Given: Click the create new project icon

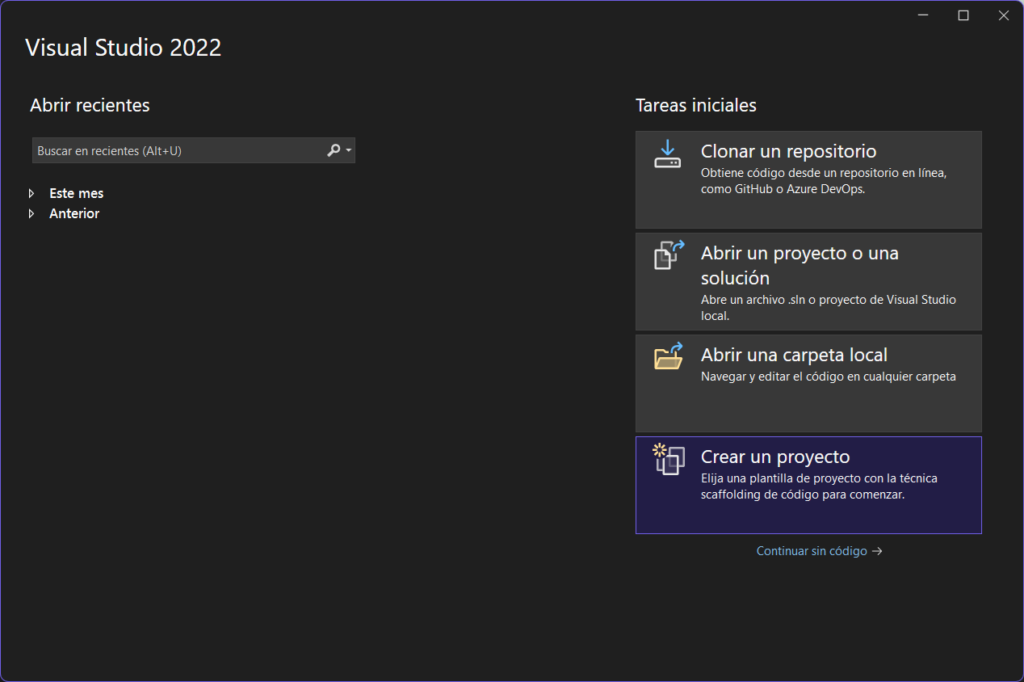Looking at the screenshot, I should (x=669, y=459).
